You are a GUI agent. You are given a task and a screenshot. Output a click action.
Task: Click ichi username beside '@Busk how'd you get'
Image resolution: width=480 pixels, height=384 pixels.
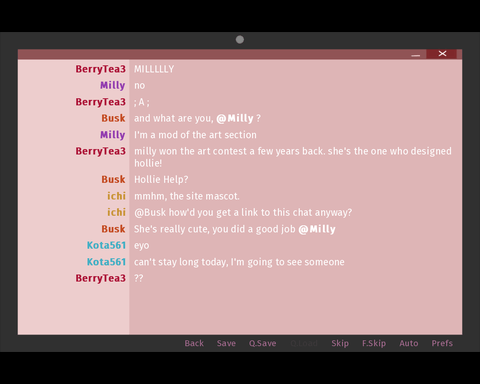(x=116, y=212)
